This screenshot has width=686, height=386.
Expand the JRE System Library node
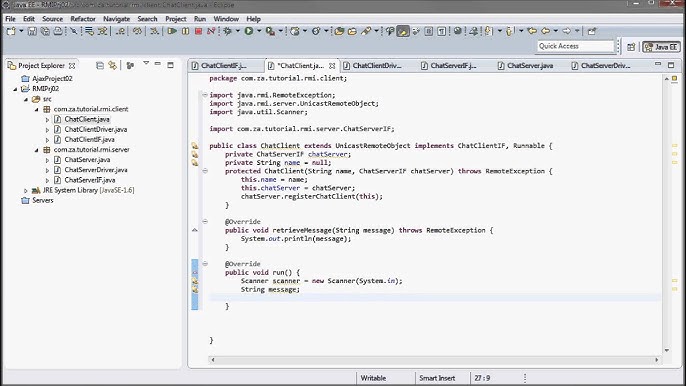26,190
